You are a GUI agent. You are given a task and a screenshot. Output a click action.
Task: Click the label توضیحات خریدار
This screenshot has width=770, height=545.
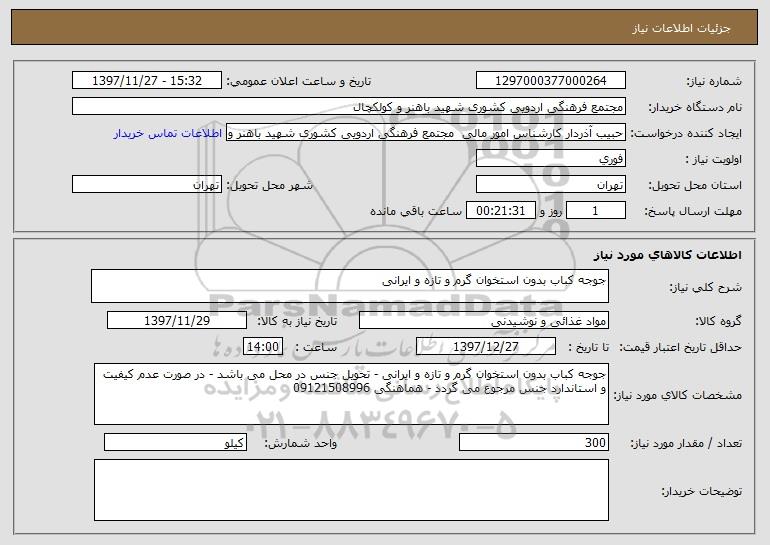tap(702, 491)
